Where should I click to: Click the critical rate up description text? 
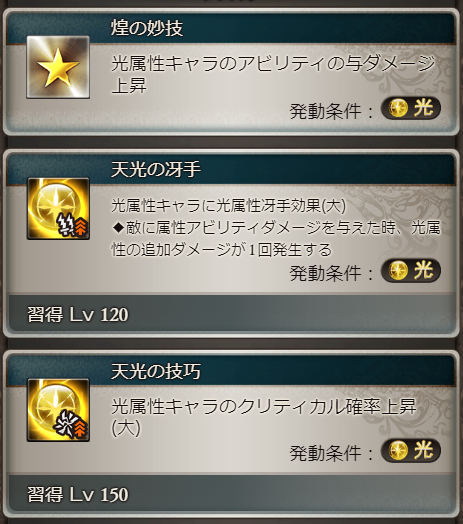tap(263, 417)
